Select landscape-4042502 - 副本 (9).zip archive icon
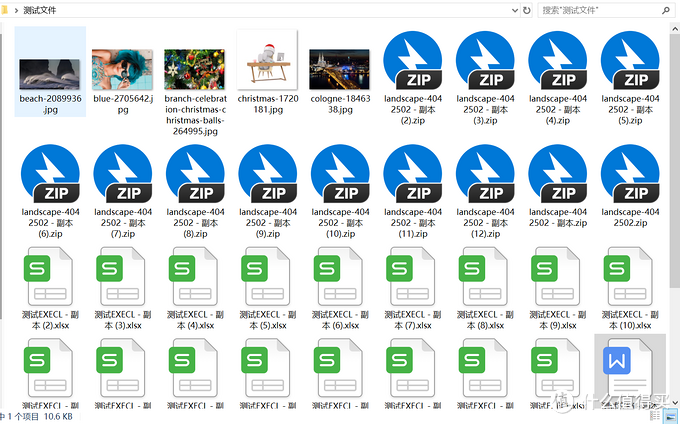The image size is (680, 424). 267,173
